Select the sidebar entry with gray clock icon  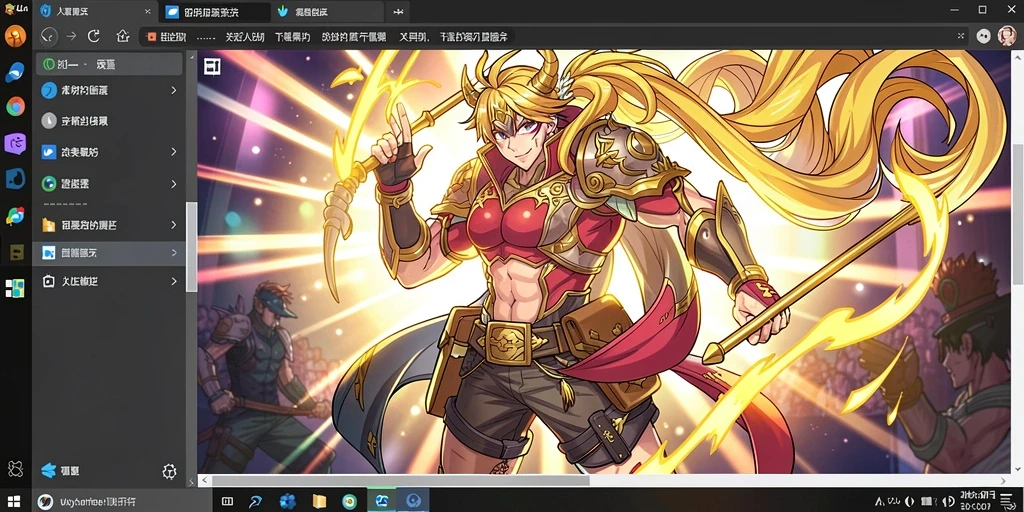[109, 121]
